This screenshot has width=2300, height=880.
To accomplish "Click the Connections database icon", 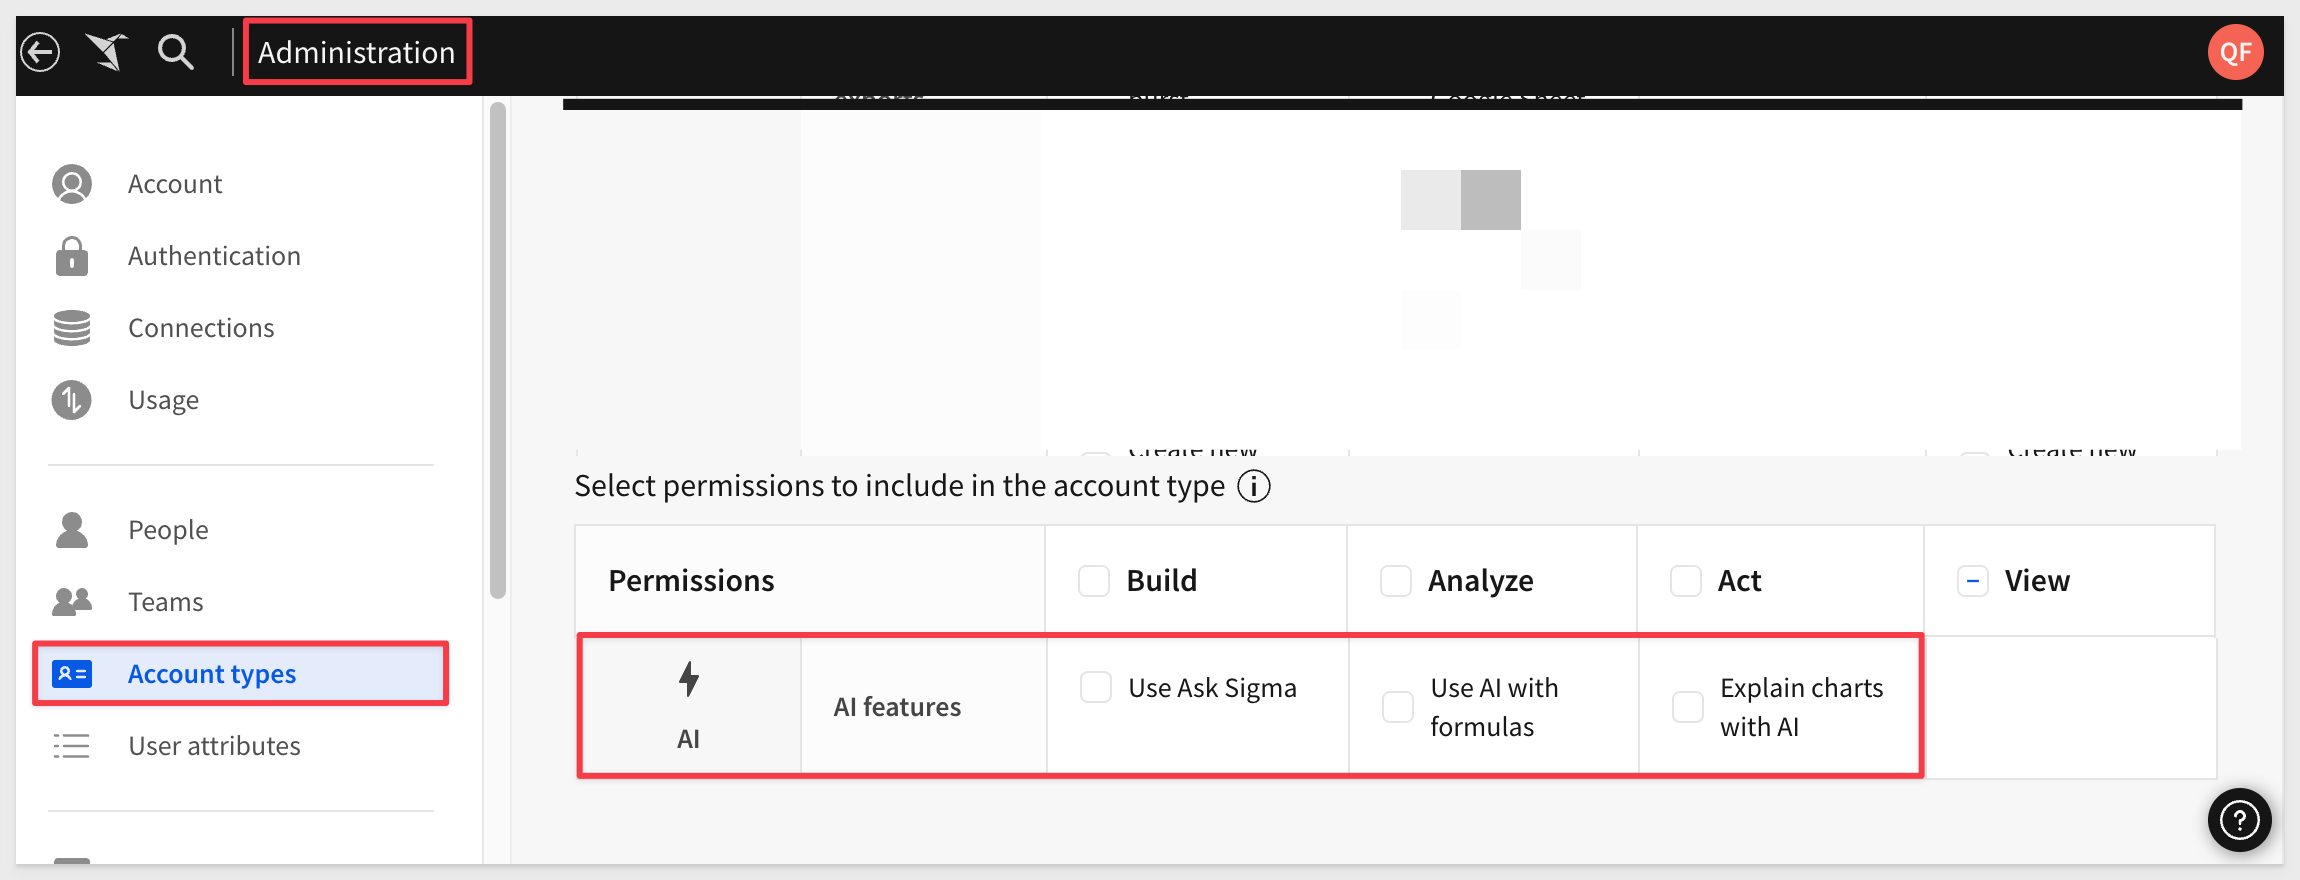I will click(72, 328).
